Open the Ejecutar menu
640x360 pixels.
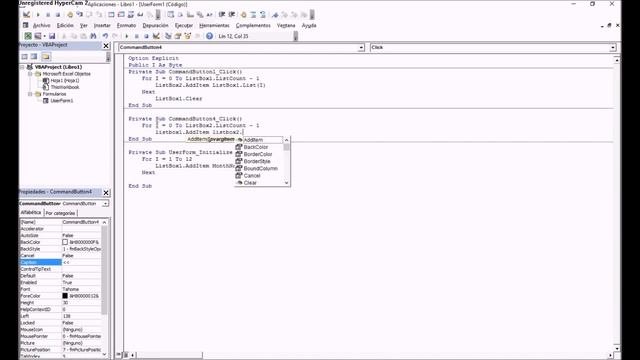click(x=184, y=25)
